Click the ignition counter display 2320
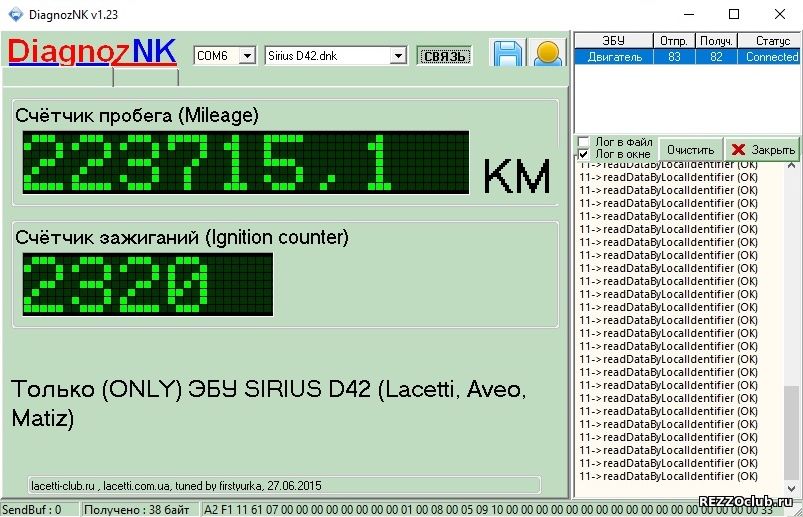This screenshot has height=517, width=803. click(147, 284)
